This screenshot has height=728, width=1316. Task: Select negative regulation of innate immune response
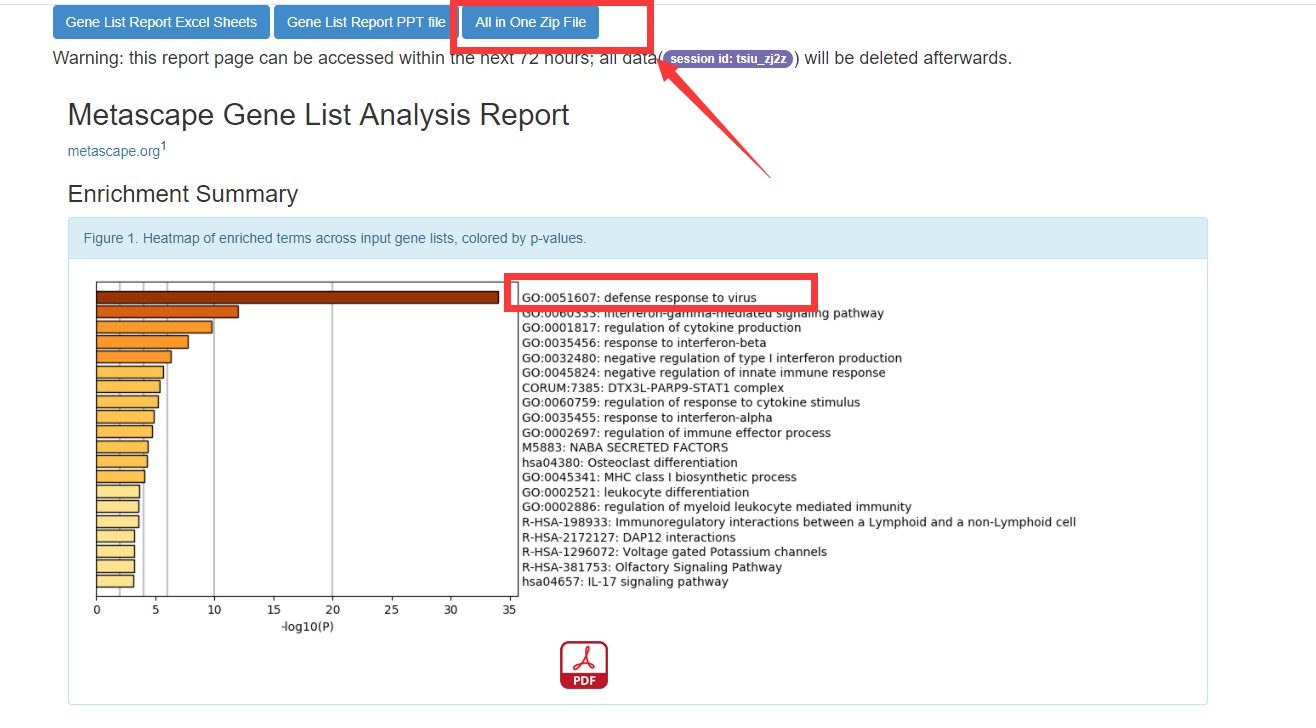coord(704,373)
